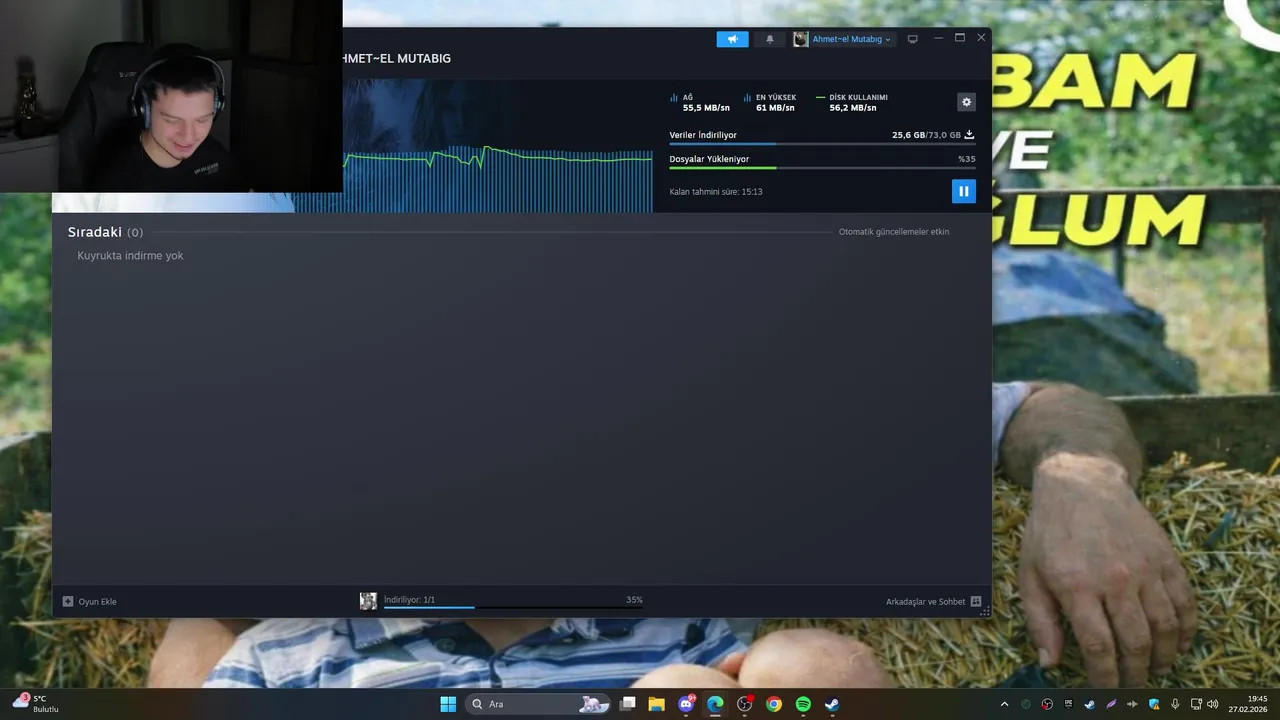Click the friends chat icon at bottom right
The height and width of the screenshot is (720, 1280).
point(976,602)
